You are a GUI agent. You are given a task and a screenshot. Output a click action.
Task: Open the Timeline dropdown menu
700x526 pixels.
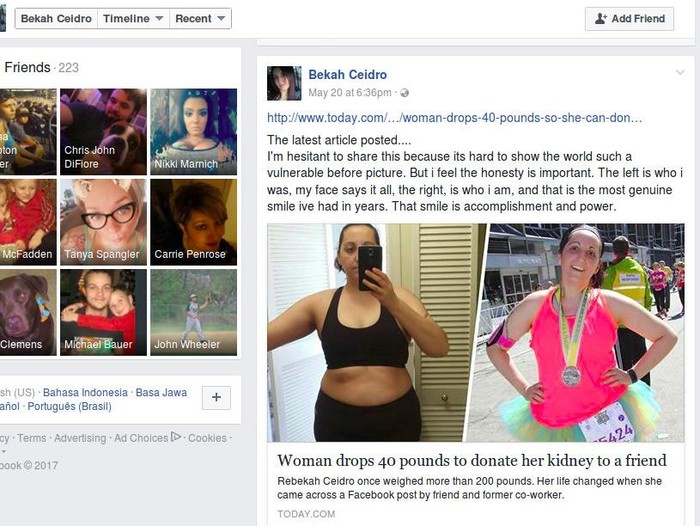click(133, 19)
